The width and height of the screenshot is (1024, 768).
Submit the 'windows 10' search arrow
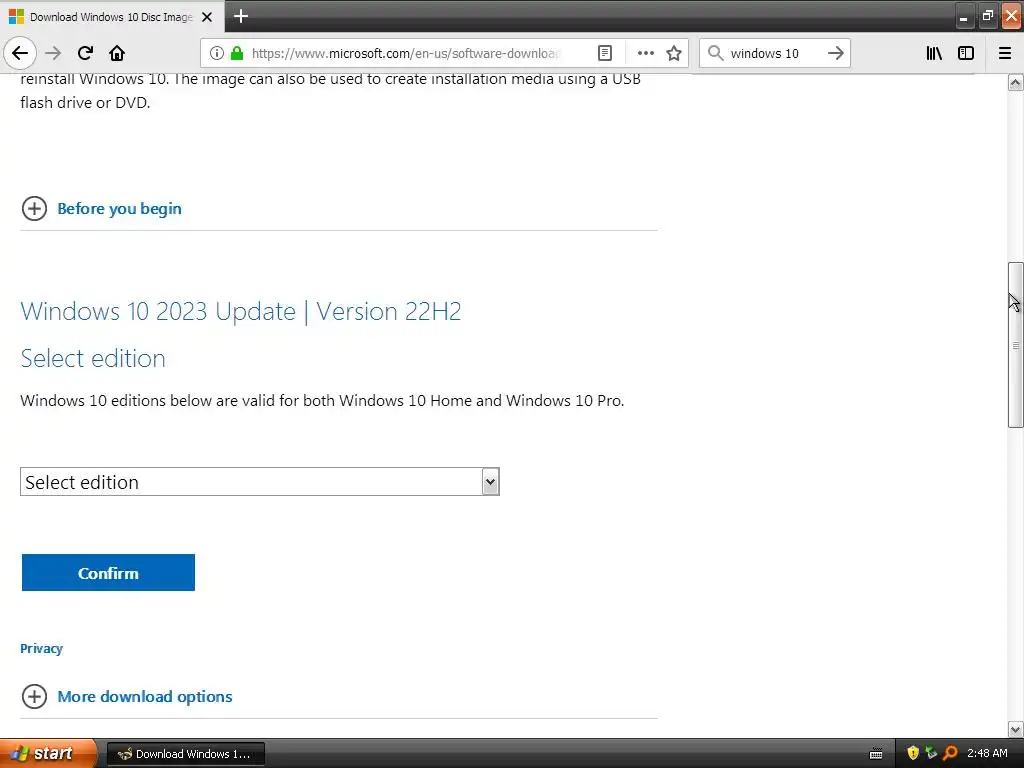835,53
